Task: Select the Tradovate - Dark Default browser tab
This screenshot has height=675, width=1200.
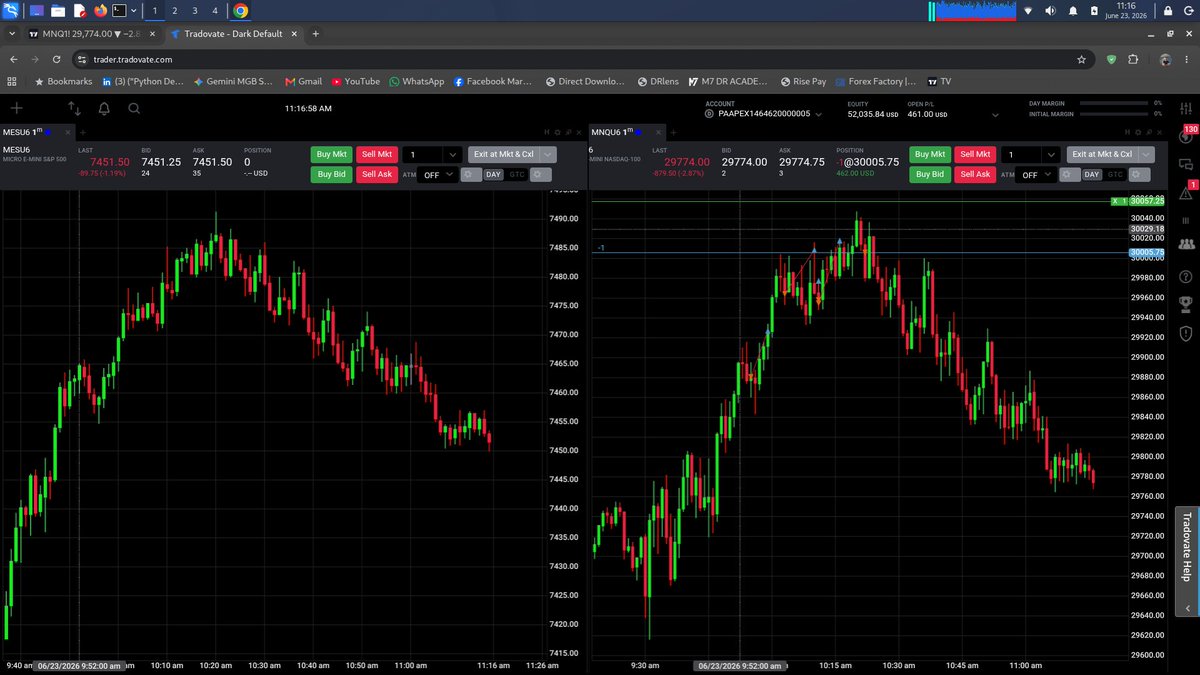Action: point(233,34)
